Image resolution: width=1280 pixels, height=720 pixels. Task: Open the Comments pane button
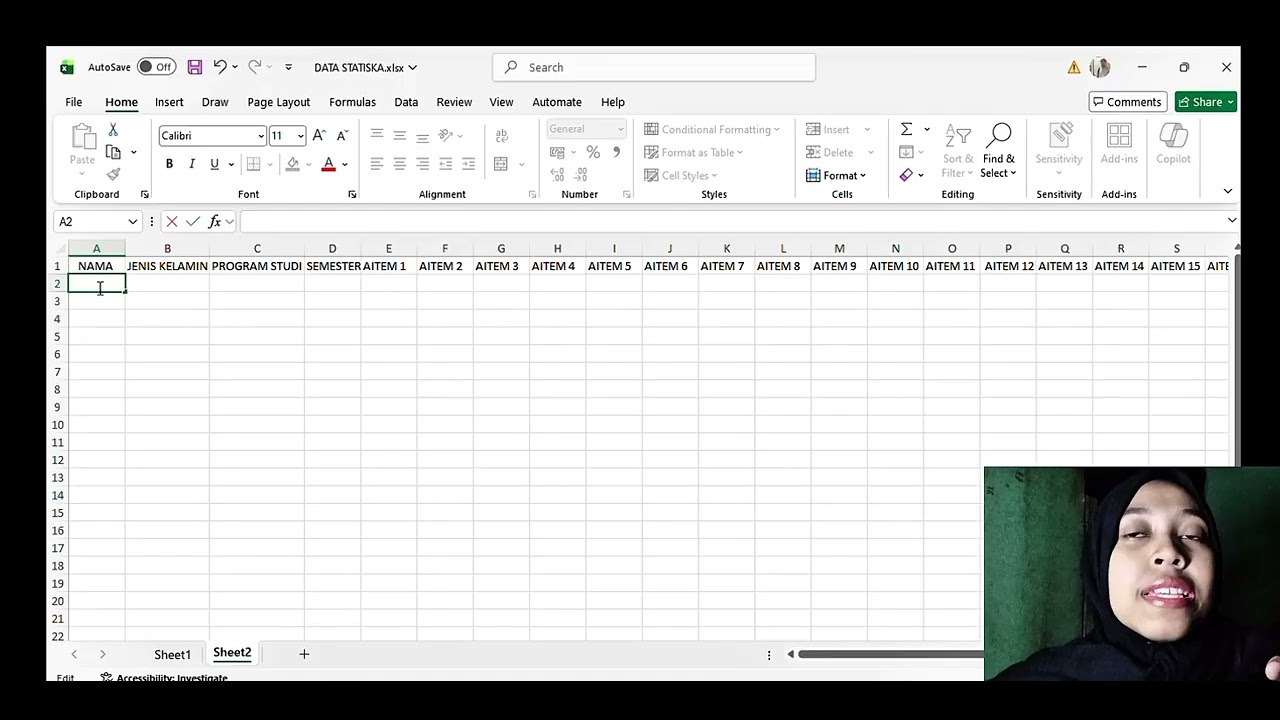1127,102
